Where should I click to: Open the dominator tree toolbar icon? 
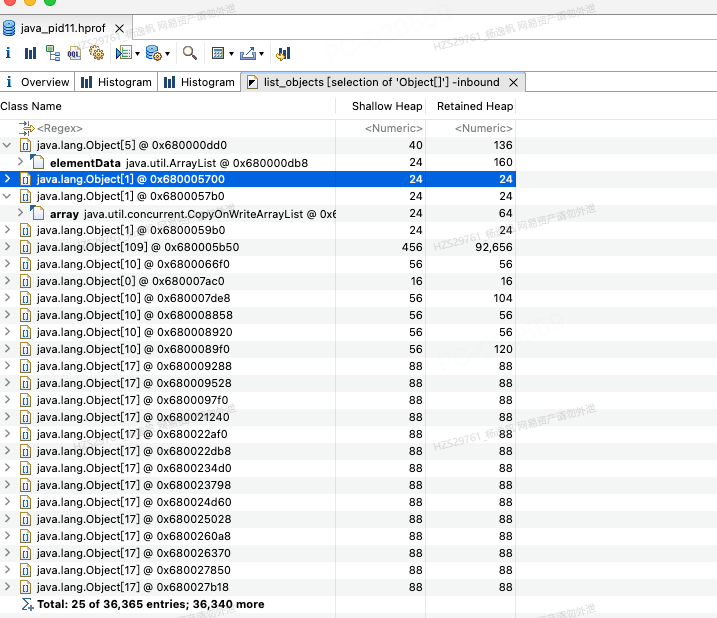coord(53,53)
